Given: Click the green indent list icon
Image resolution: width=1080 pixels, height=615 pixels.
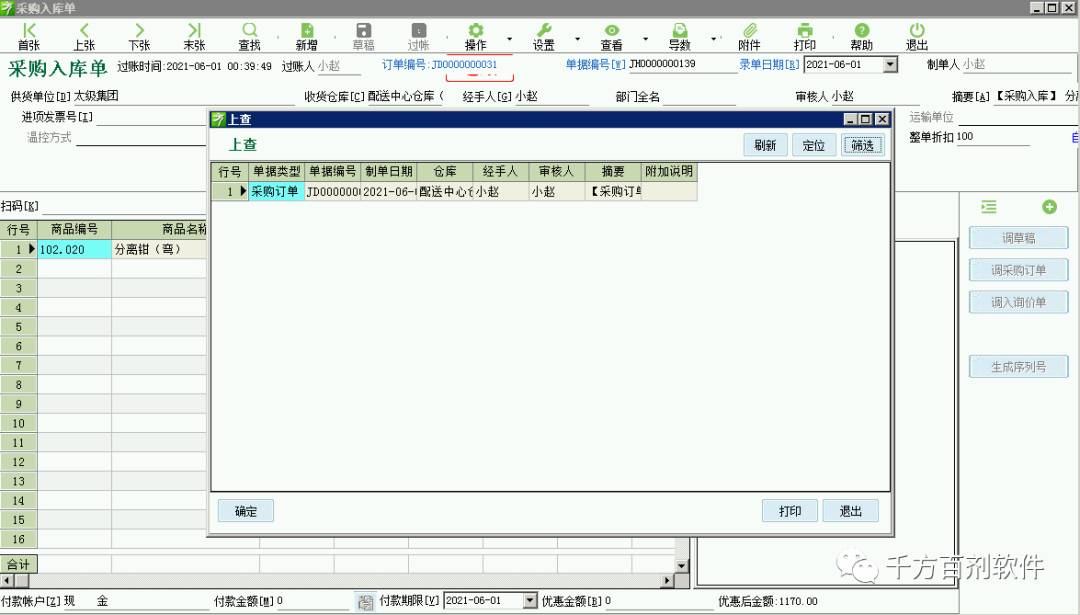Looking at the screenshot, I should point(989,207).
